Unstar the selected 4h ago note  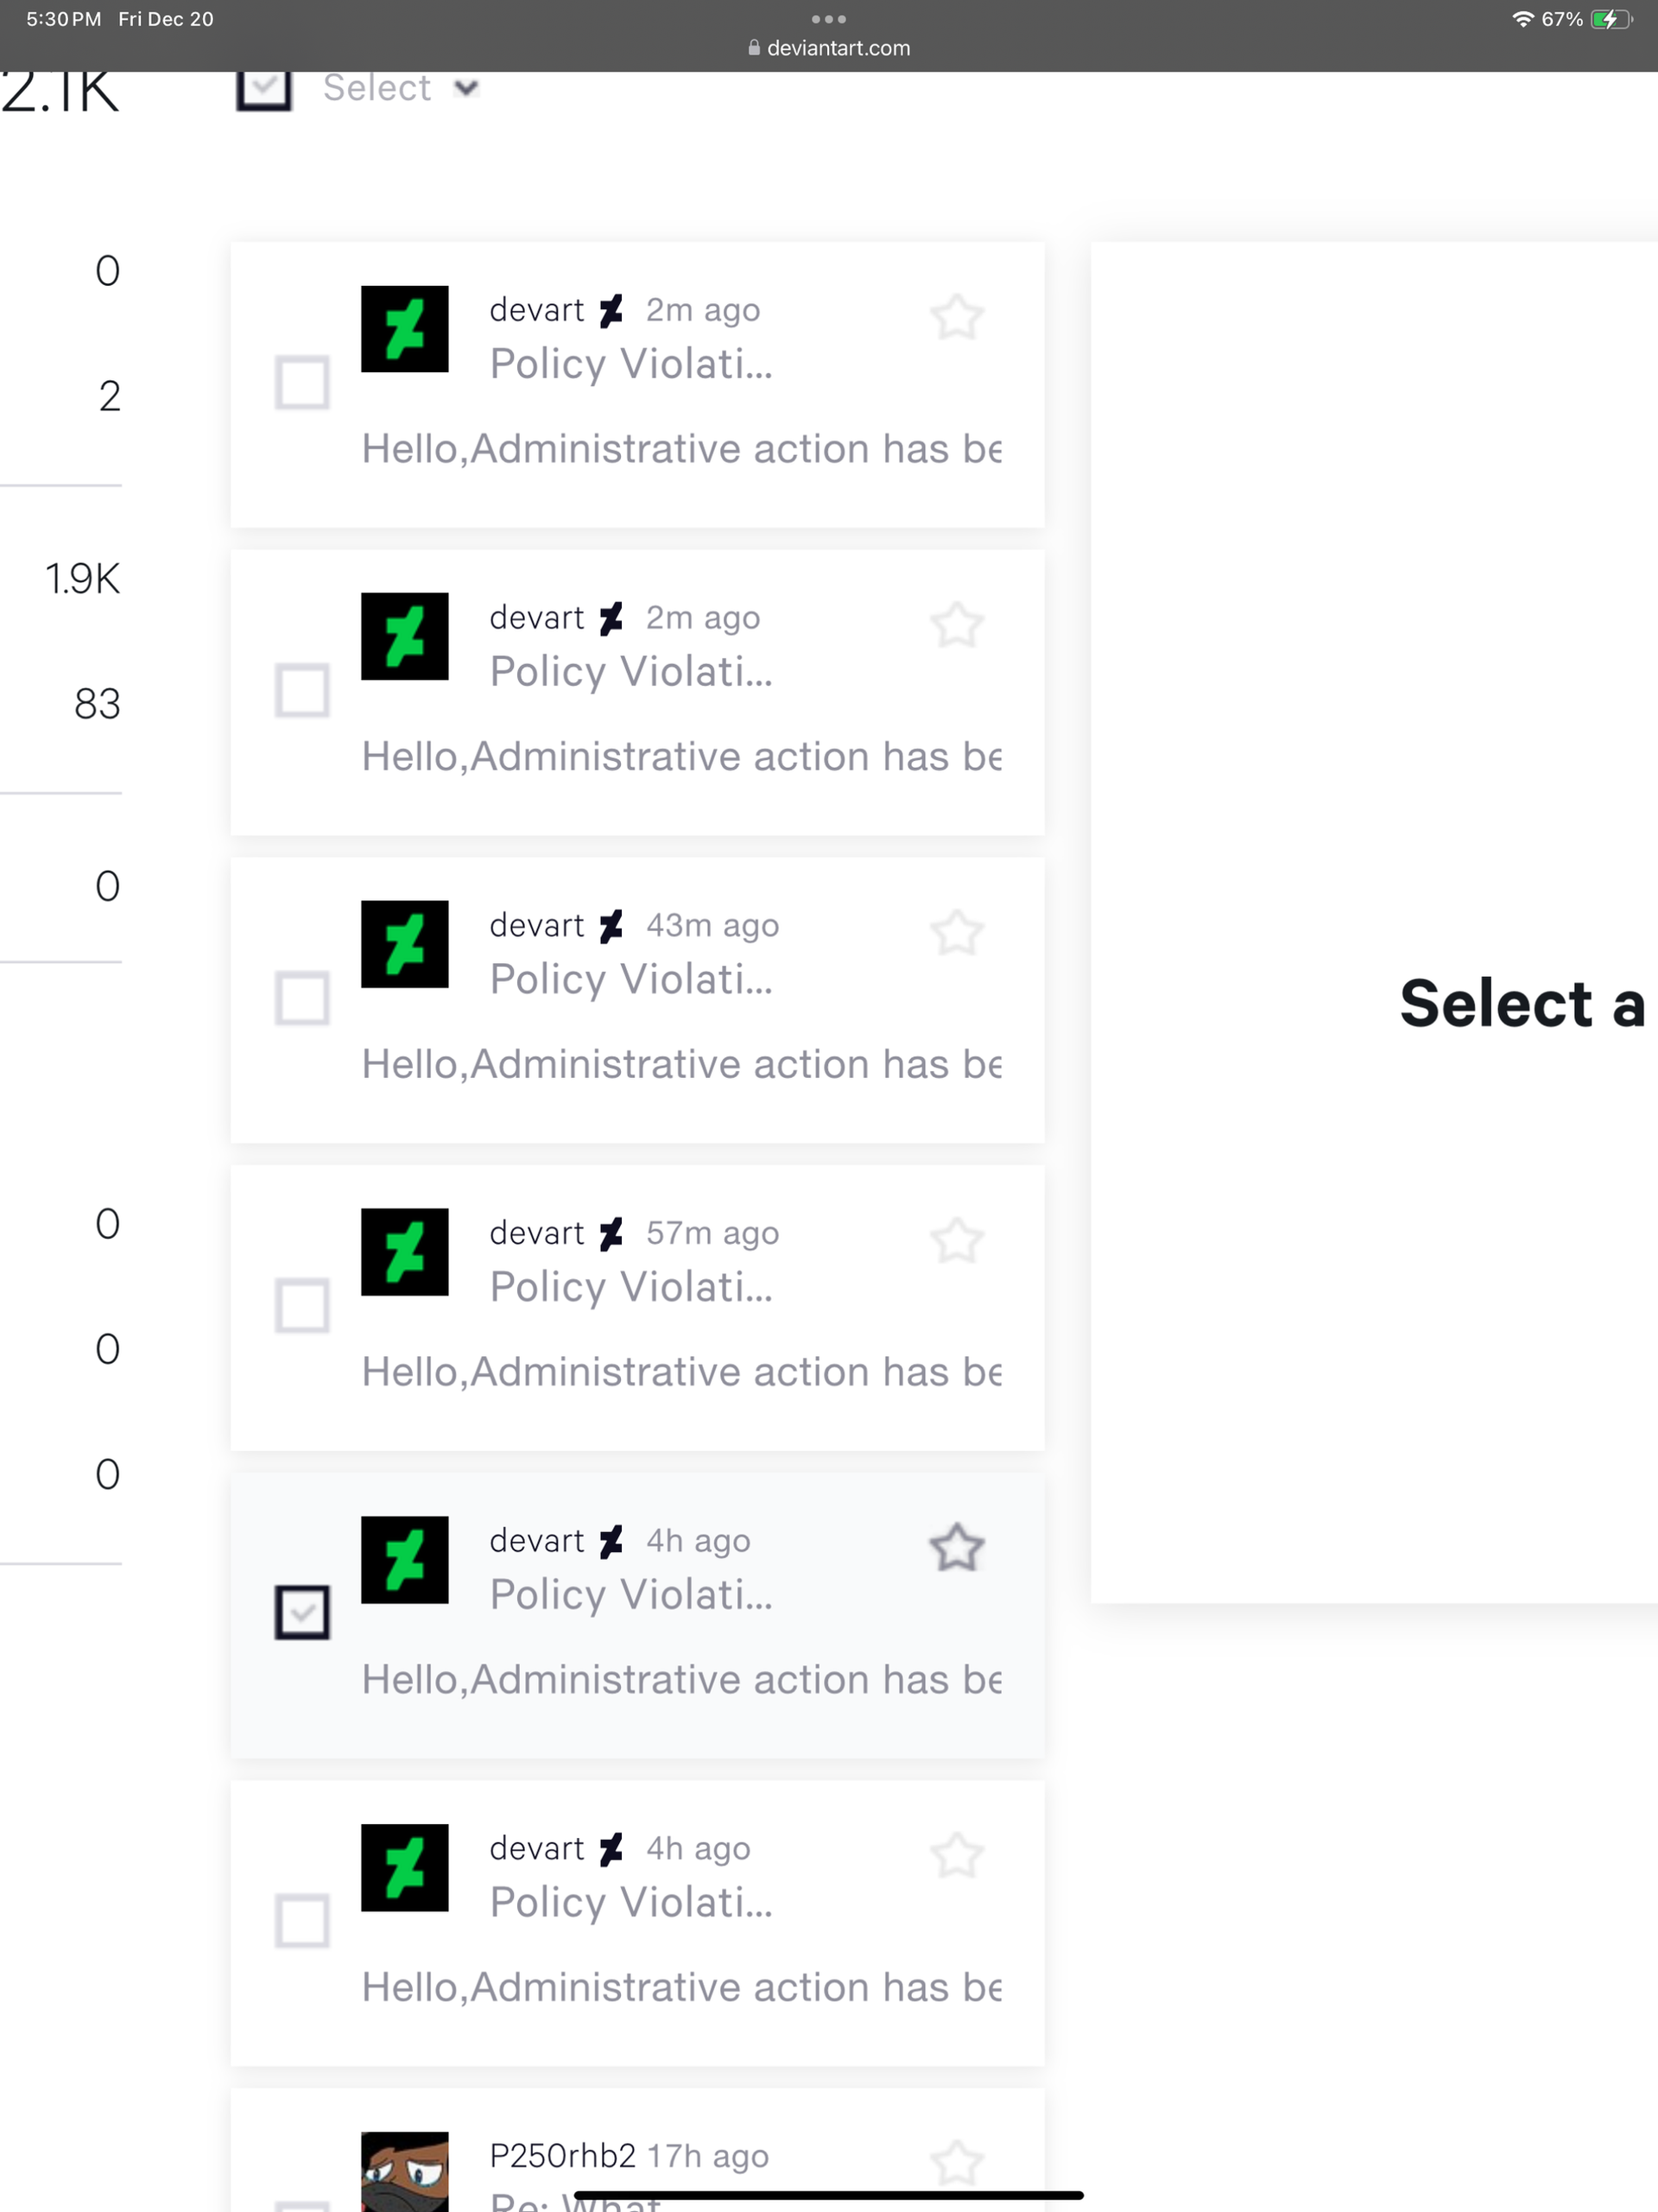coord(957,1548)
